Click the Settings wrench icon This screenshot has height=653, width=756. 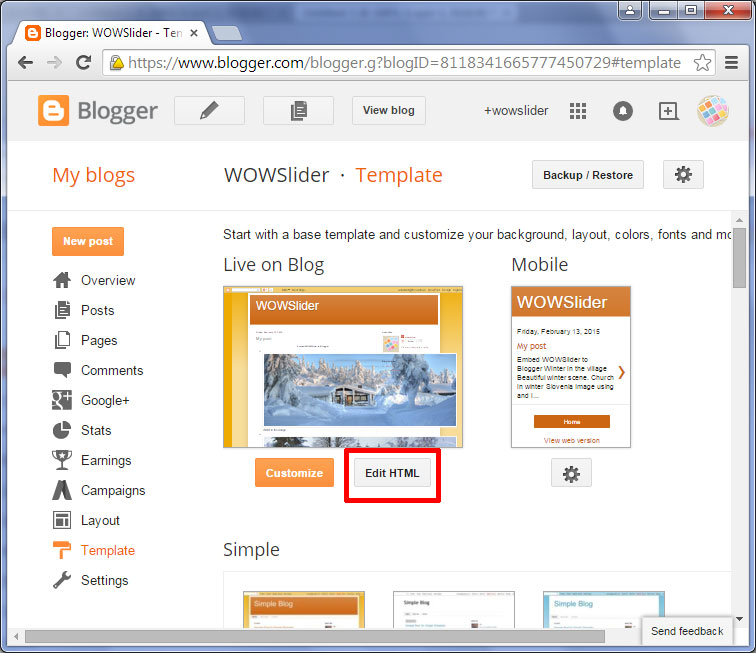(x=62, y=580)
